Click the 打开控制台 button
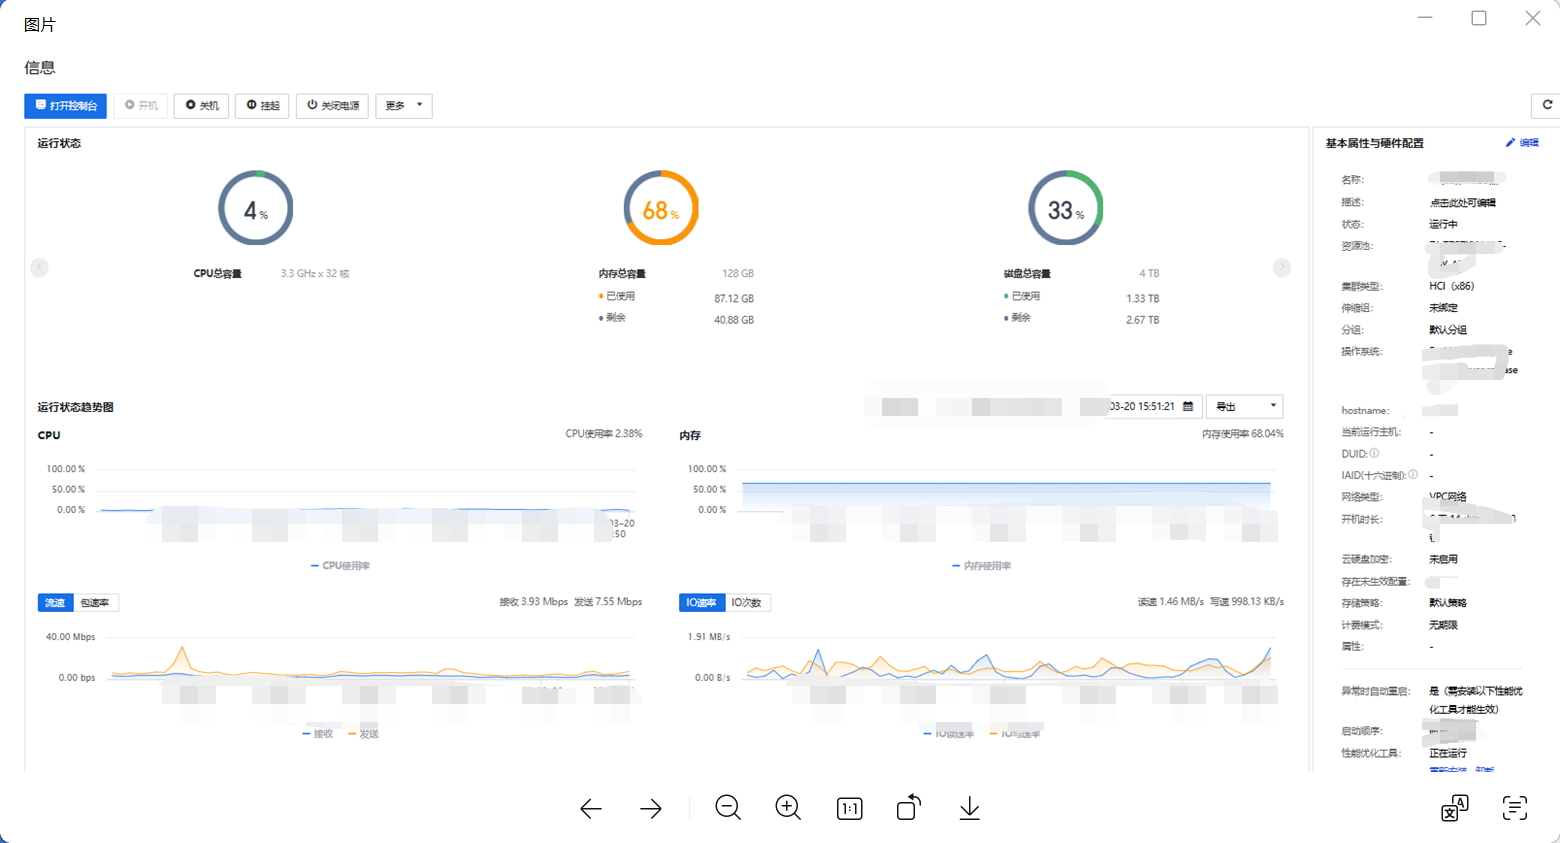The height and width of the screenshot is (843, 1560). [x=66, y=106]
